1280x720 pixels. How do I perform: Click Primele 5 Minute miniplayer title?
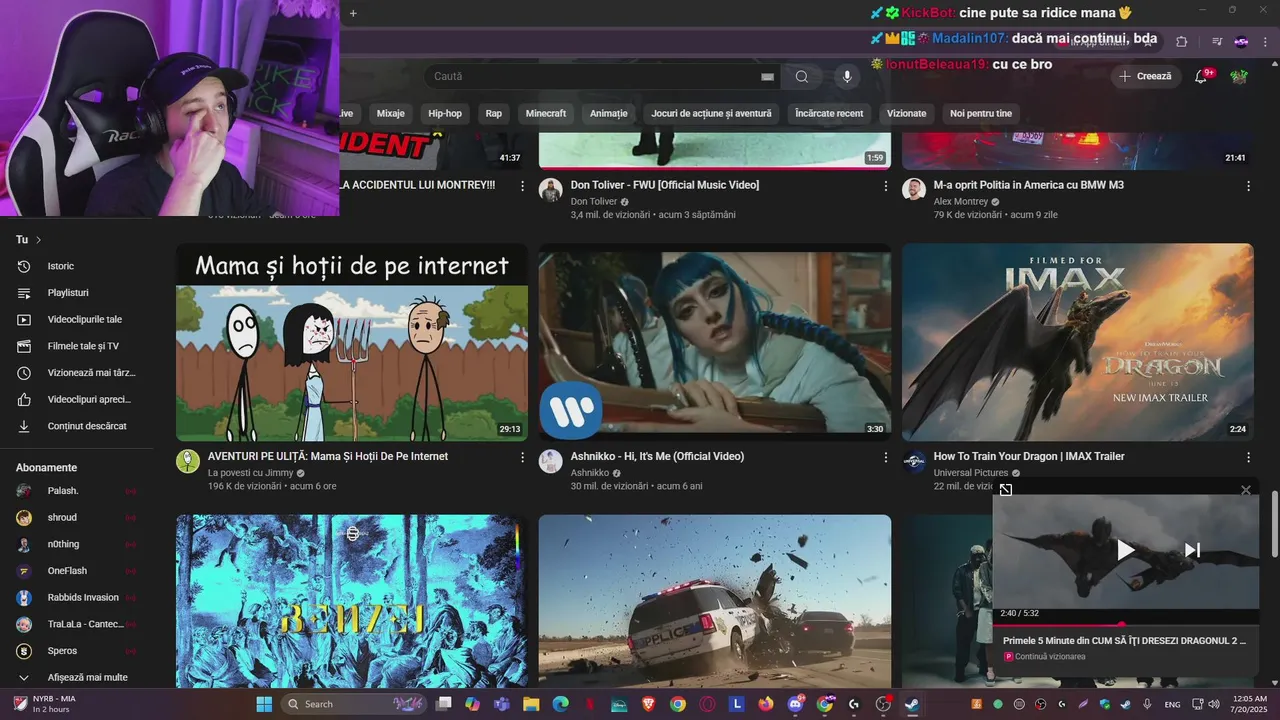click(x=1125, y=641)
